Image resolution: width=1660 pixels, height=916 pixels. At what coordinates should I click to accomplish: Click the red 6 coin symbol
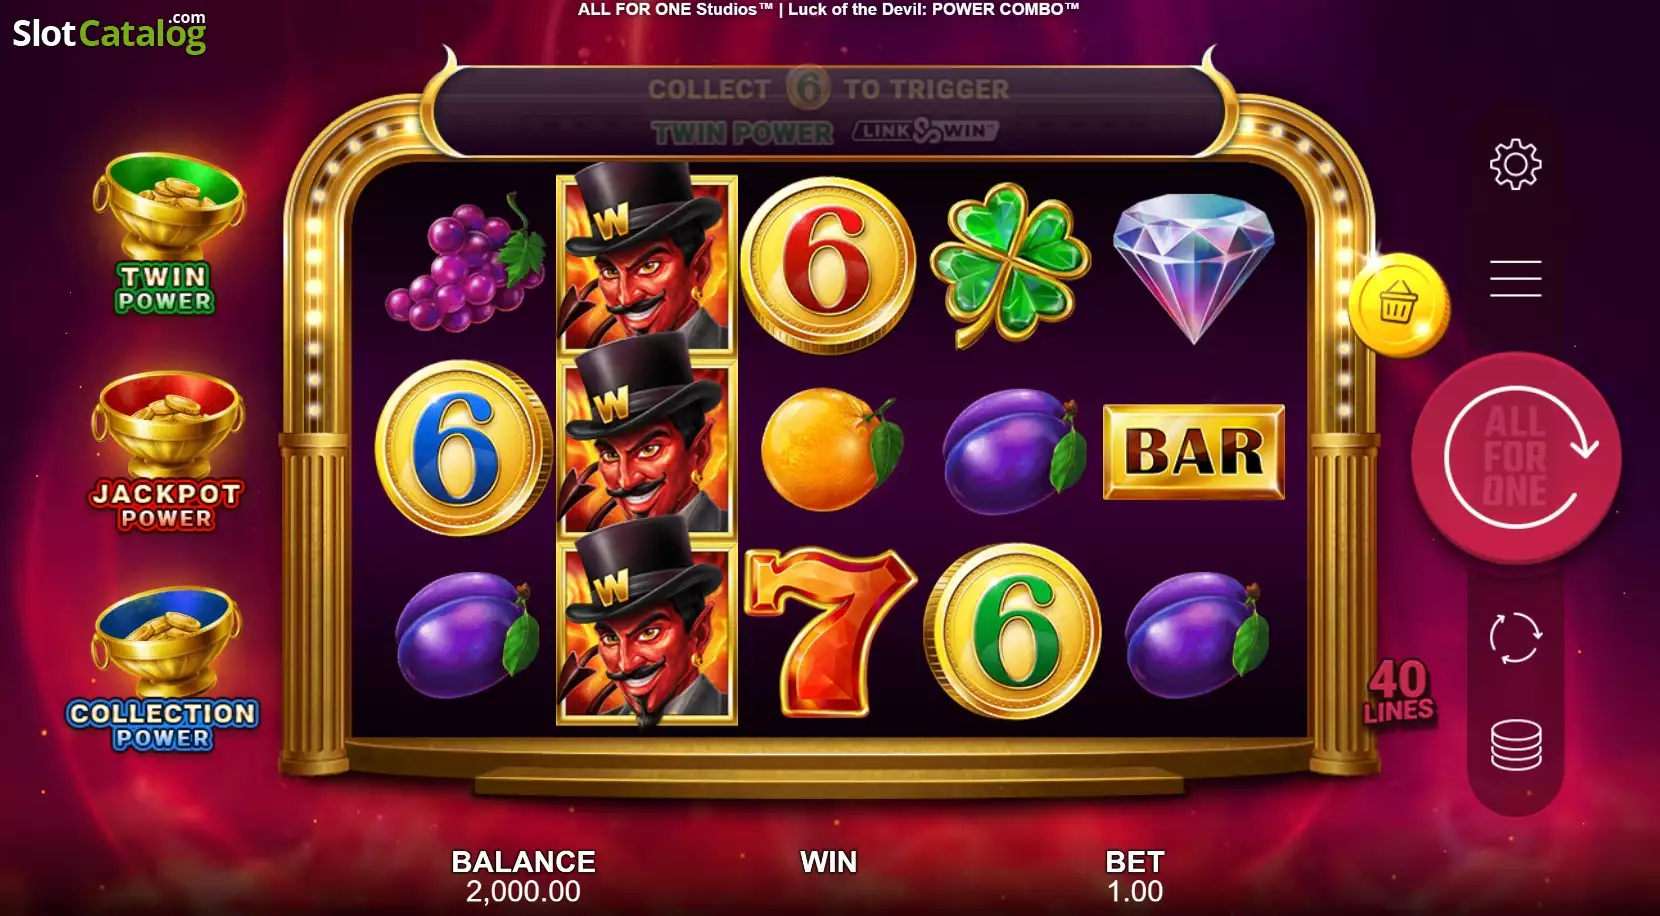click(828, 264)
